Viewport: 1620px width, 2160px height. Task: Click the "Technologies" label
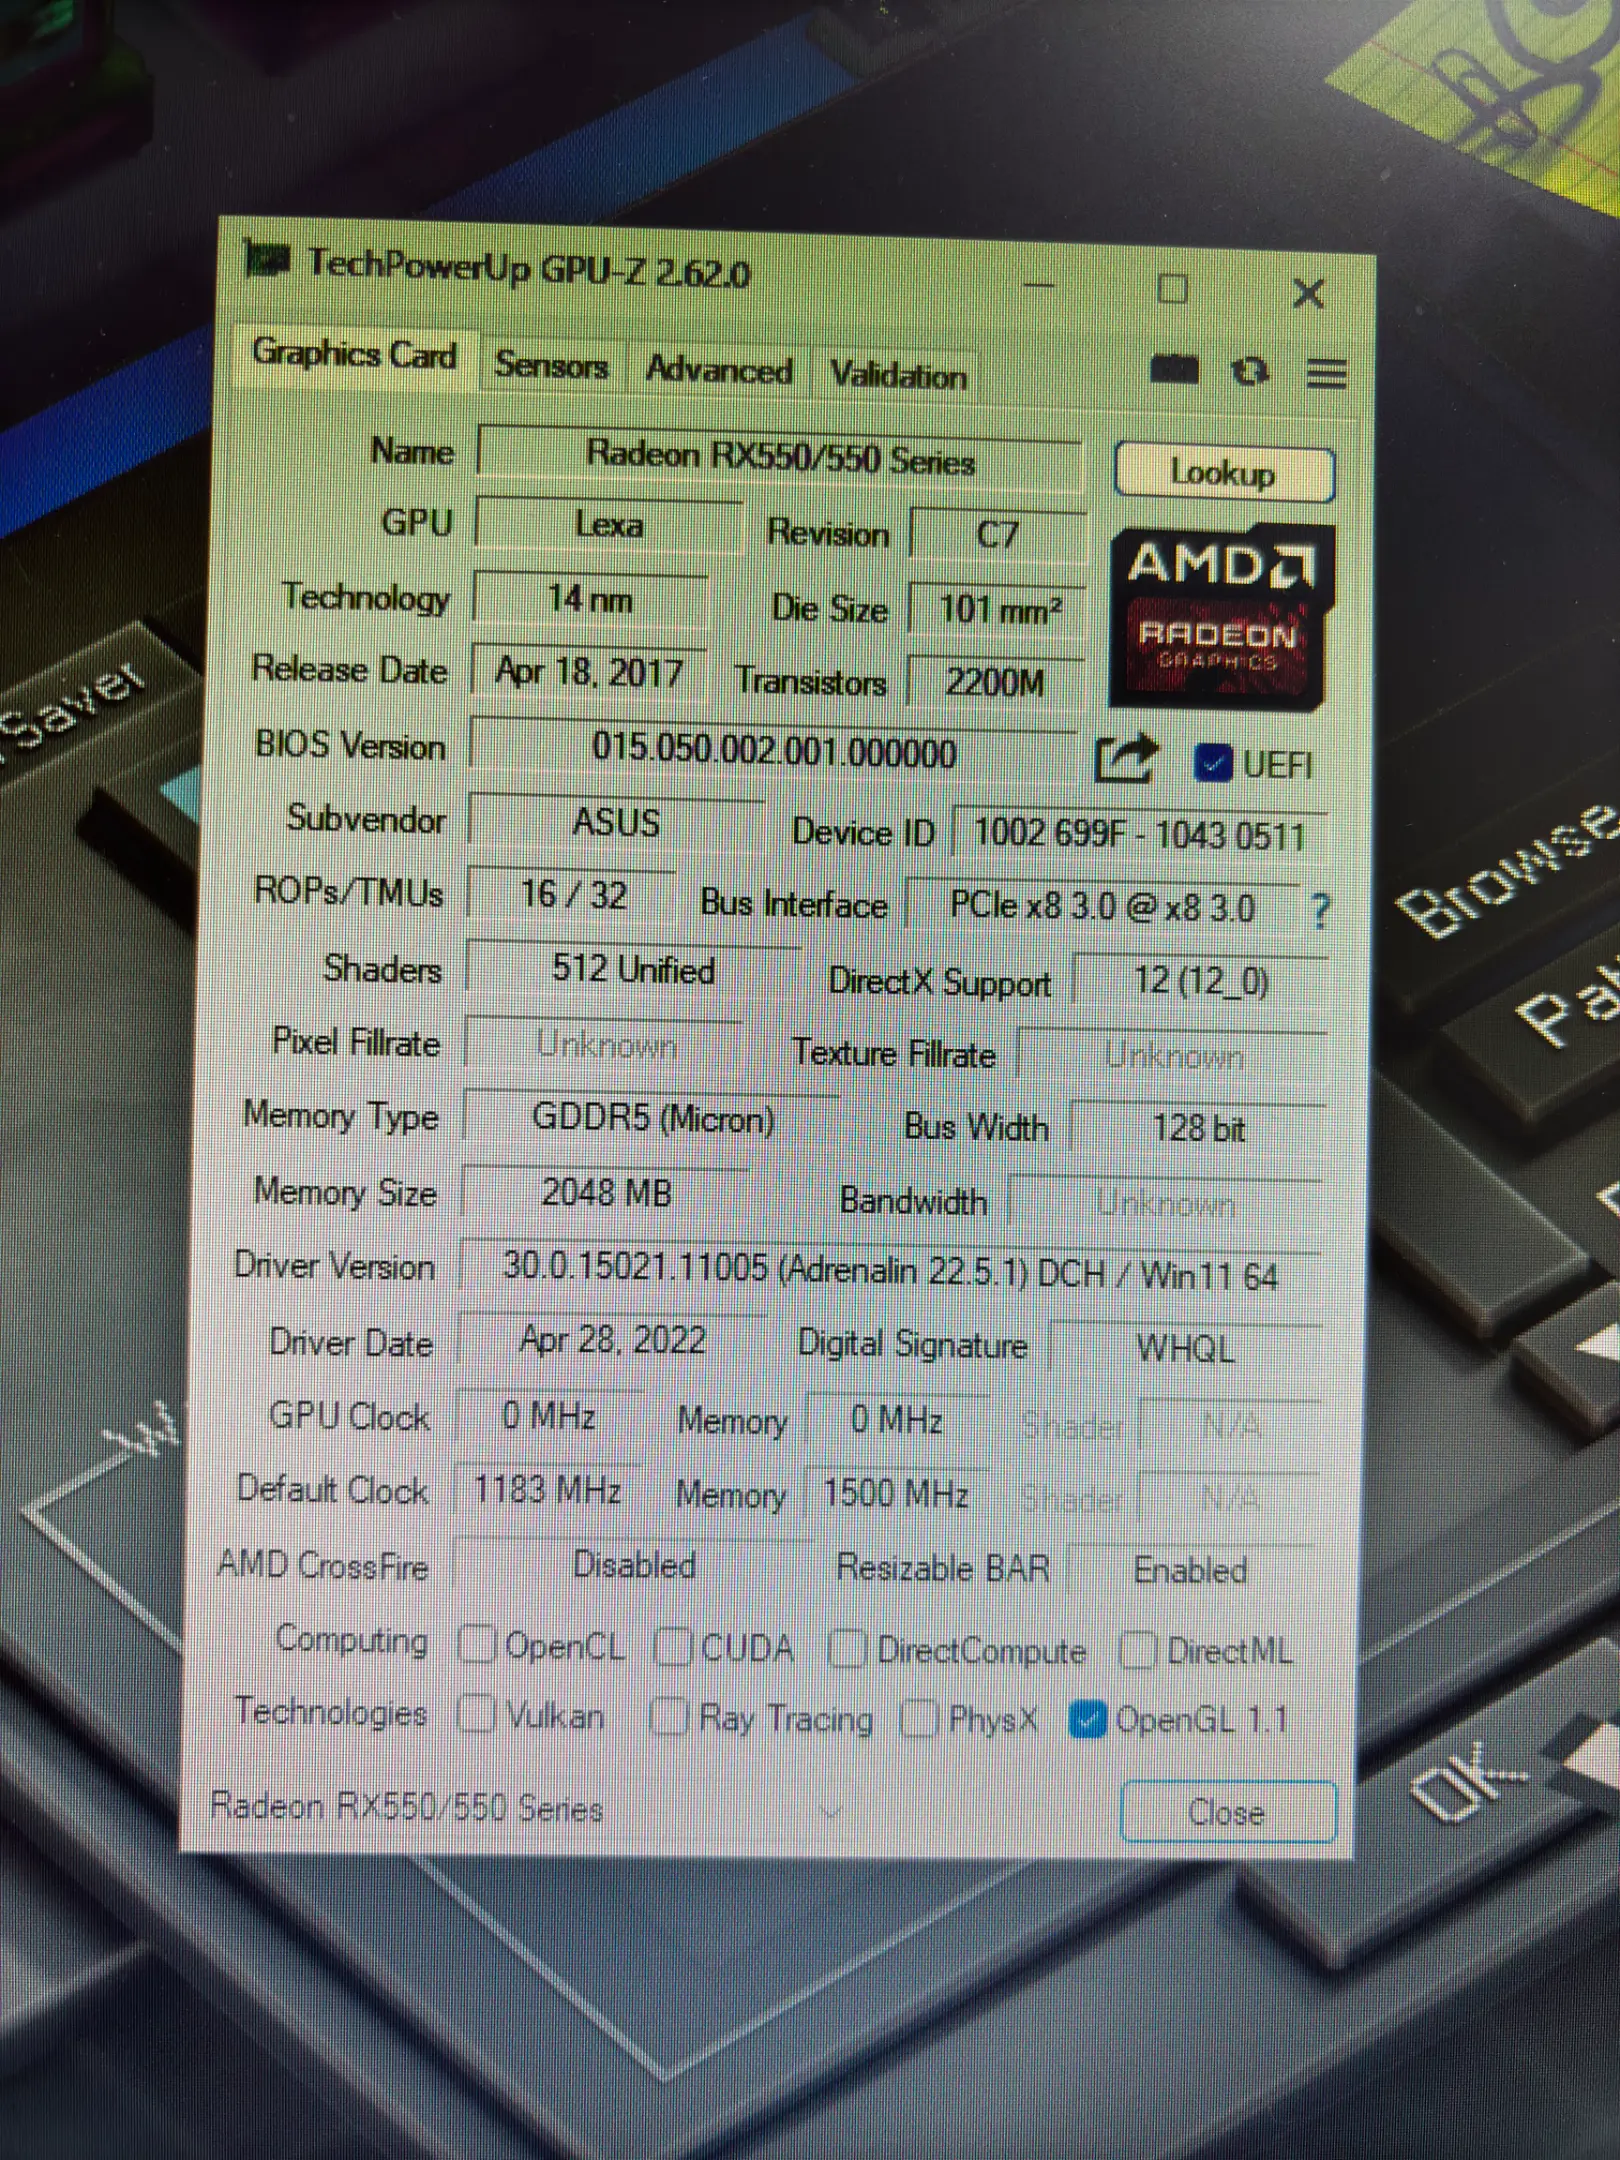[x=331, y=1712]
